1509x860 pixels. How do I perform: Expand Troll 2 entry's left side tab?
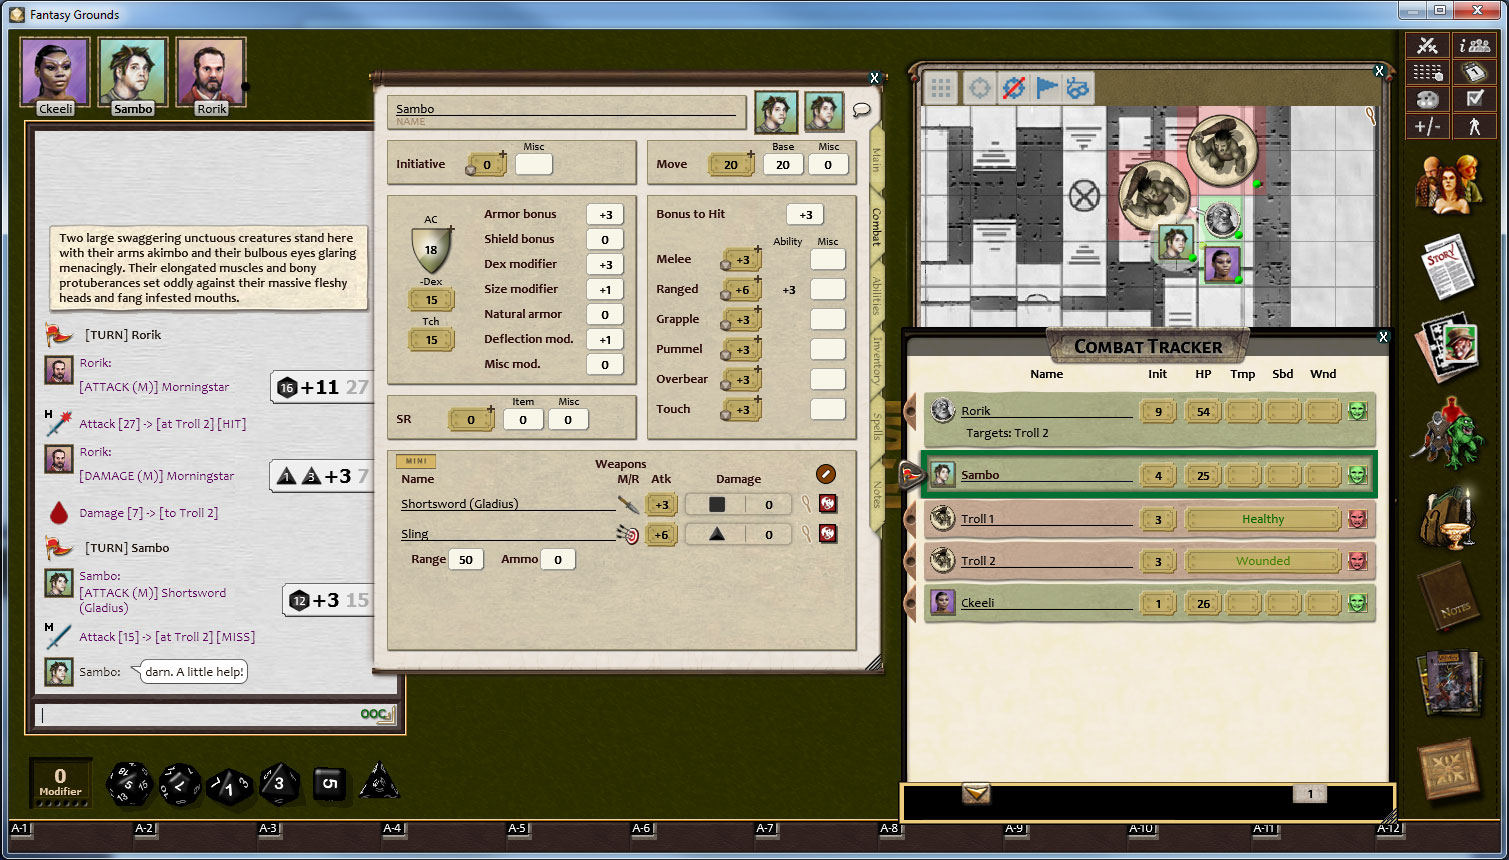pos(911,561)
